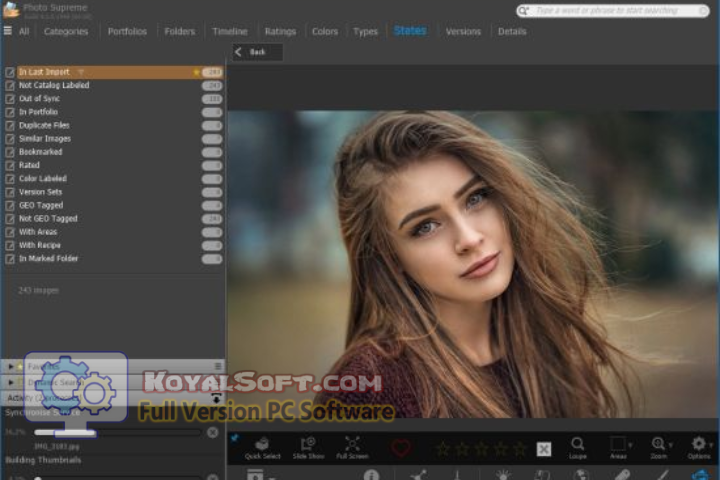Switch to the Timeline tab

(230, 31)
